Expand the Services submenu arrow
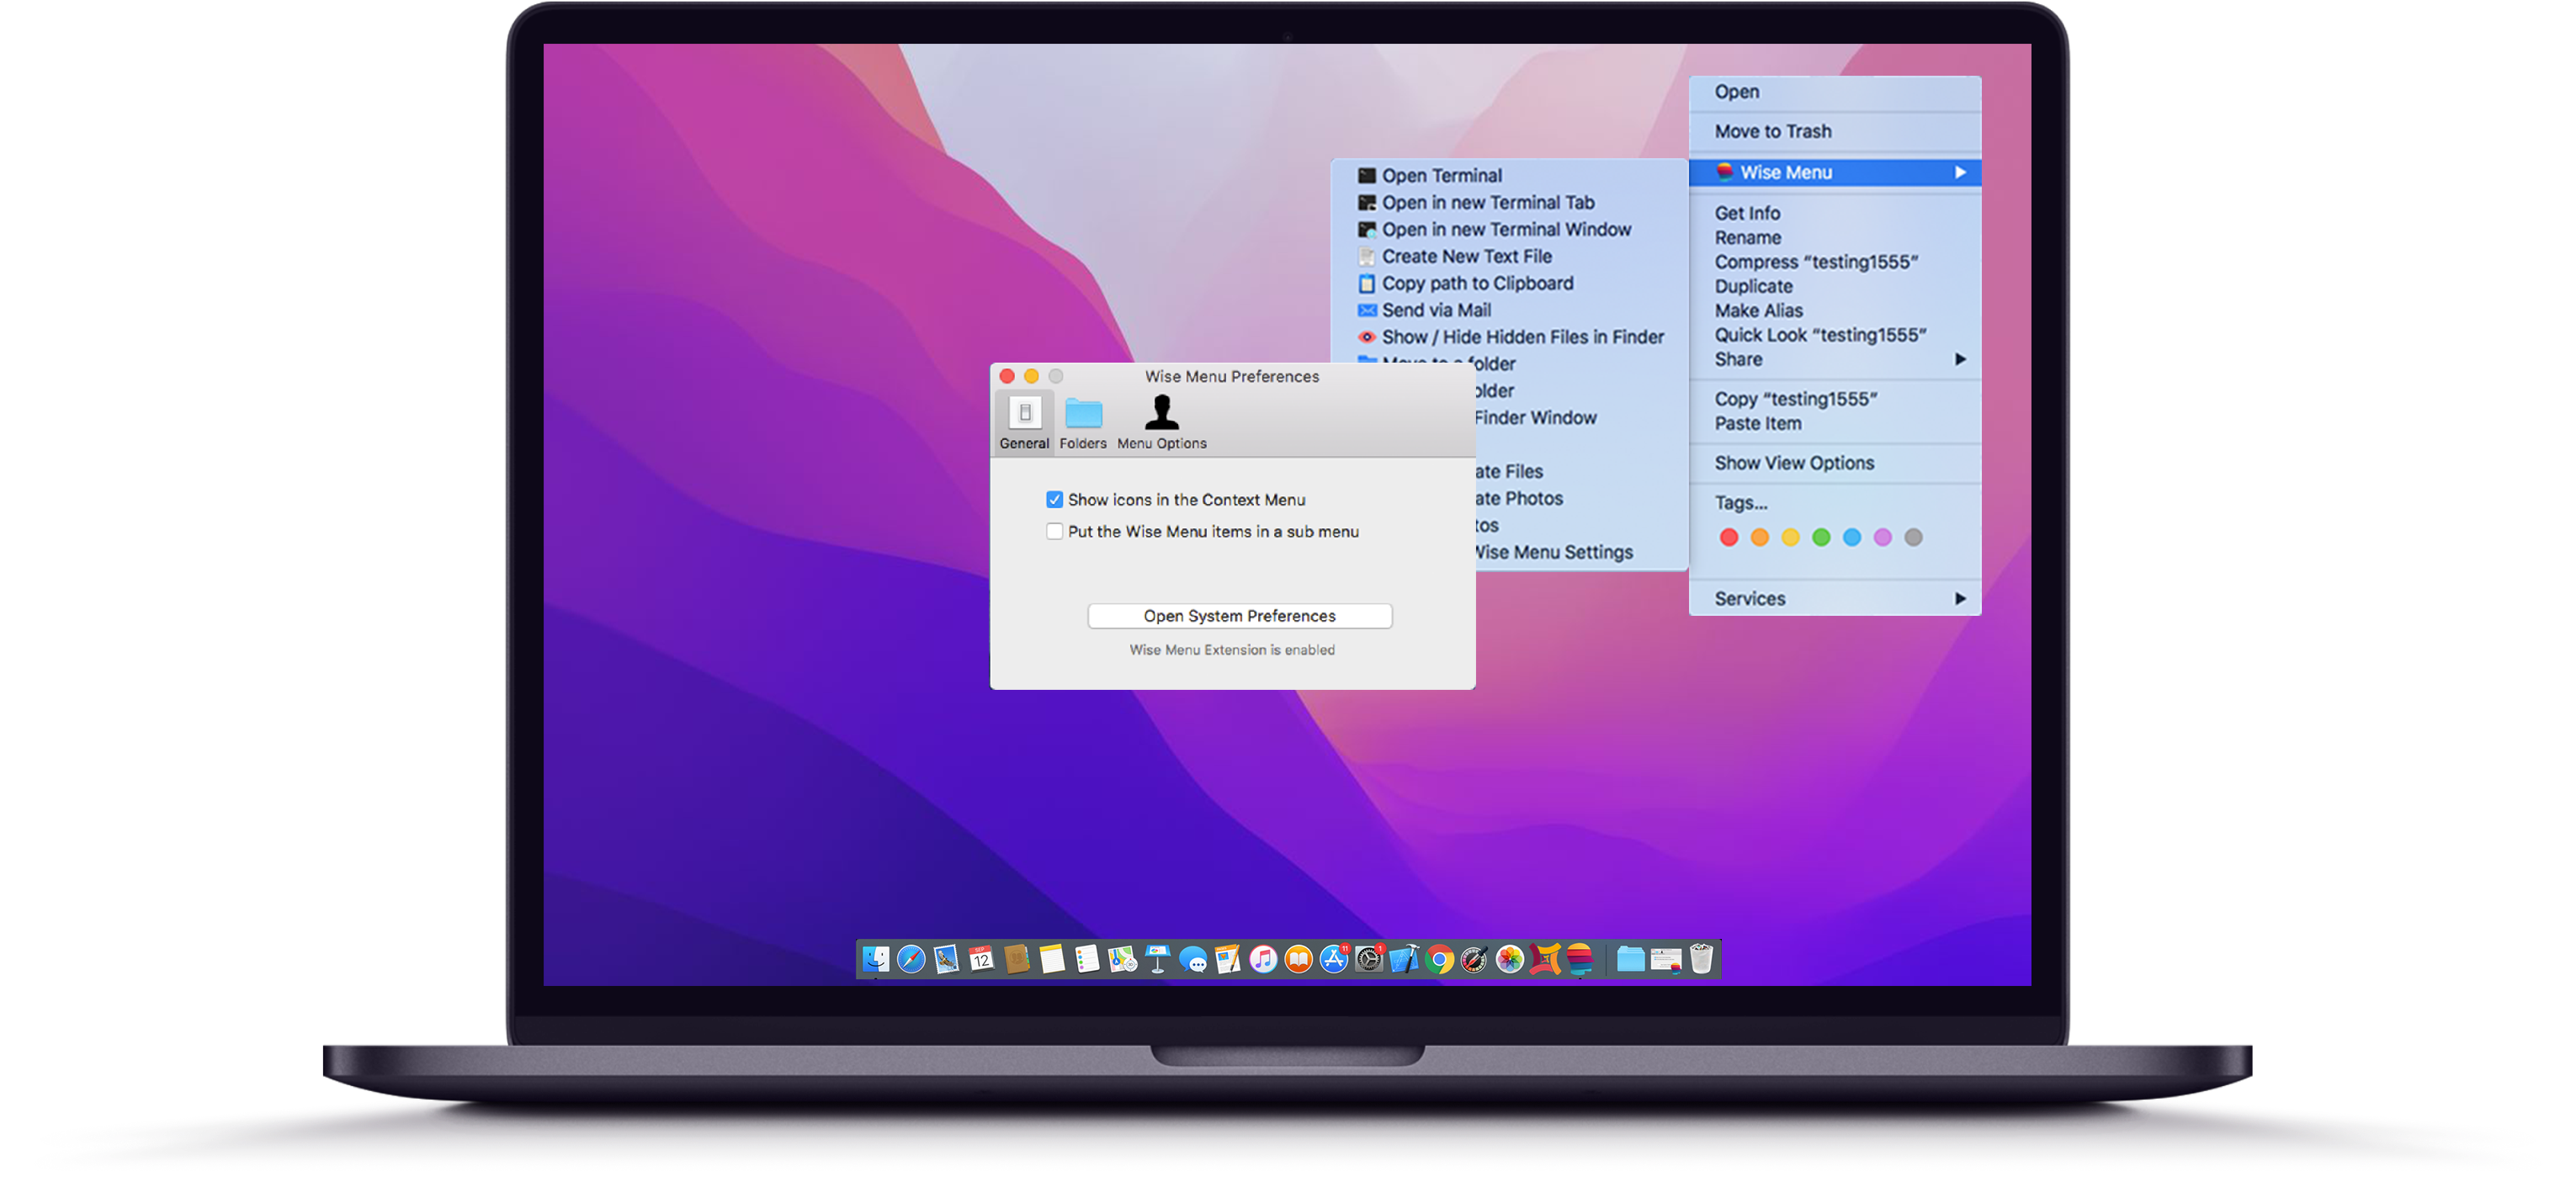Screen dimensions: 2576x1177 pyautogui.click(x=1960, y=599)
